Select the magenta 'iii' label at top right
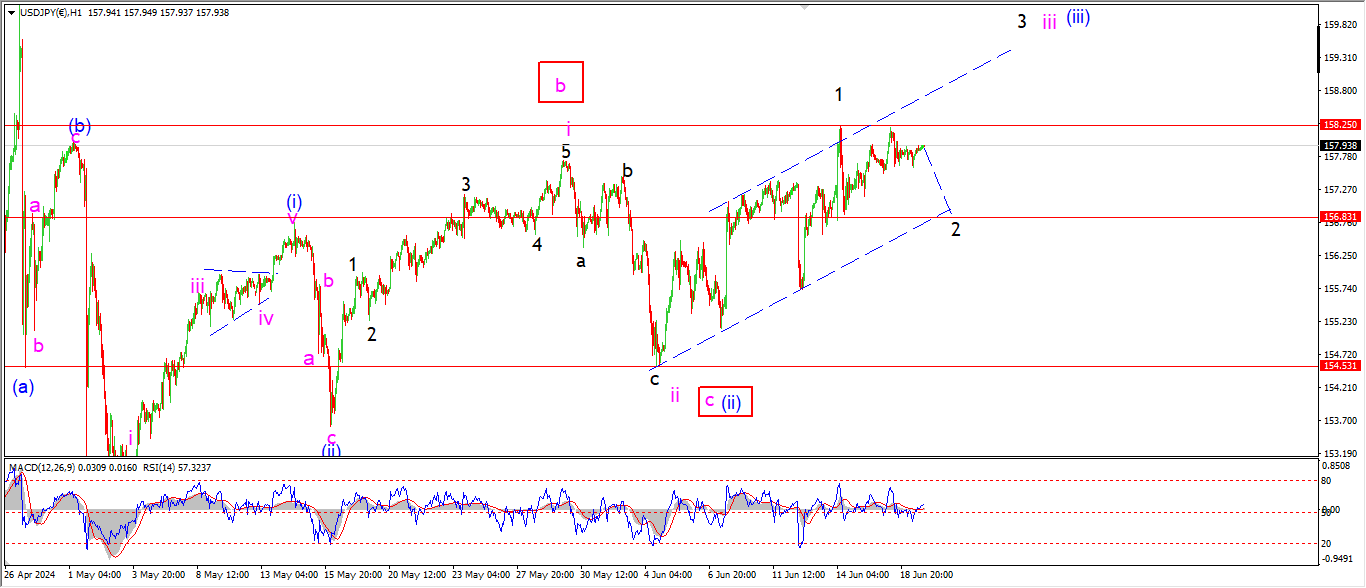Screen dimensions: 1366x588 1048,22
